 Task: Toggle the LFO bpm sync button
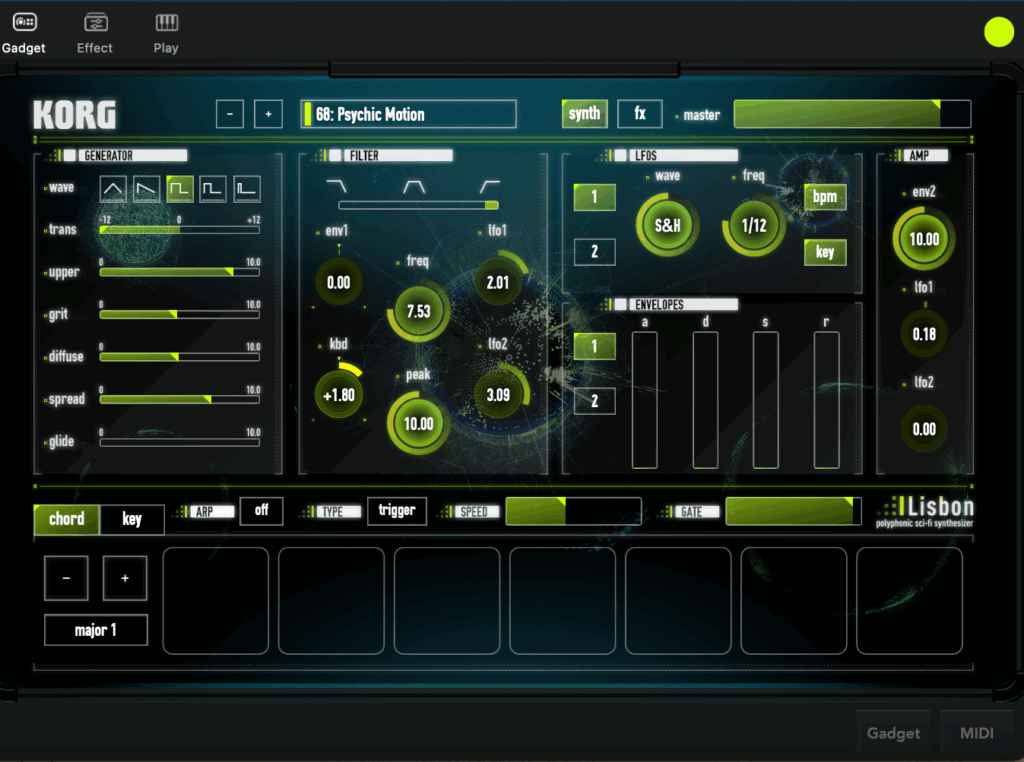pyautogui.click(x=824, y=197)
